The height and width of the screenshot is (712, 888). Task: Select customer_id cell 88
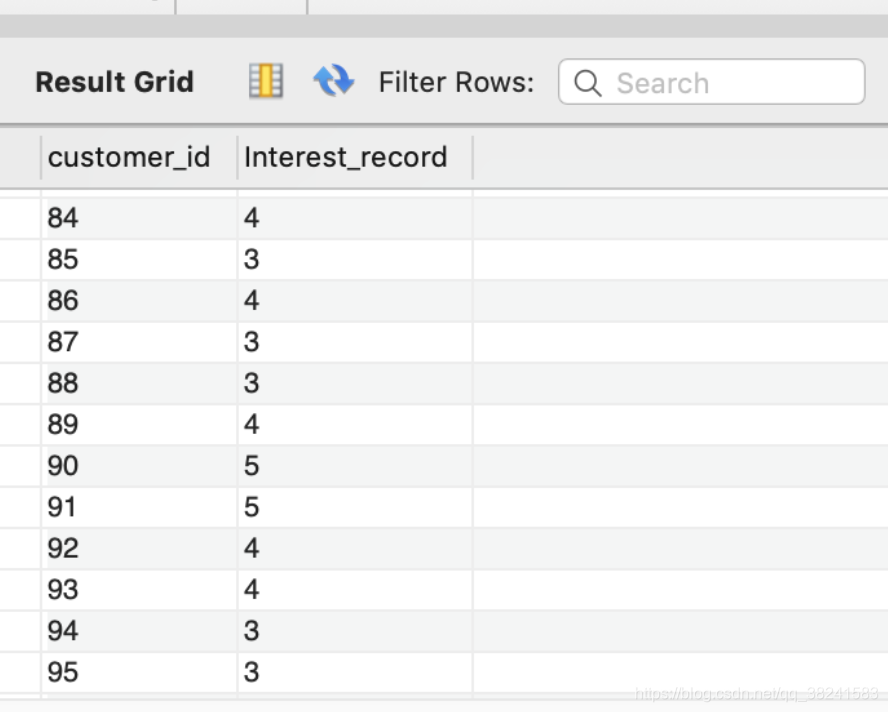tap(139, 383)
